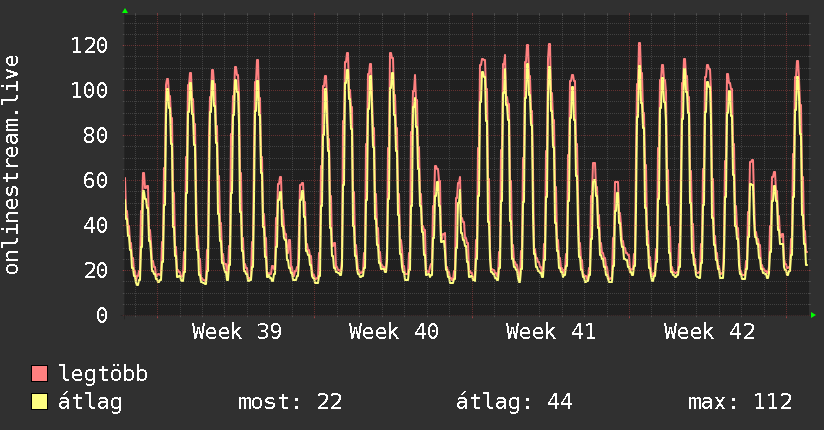Click the Week 42 axis label
Viewport: 824px width, 430px height.
tap(709, 332)
